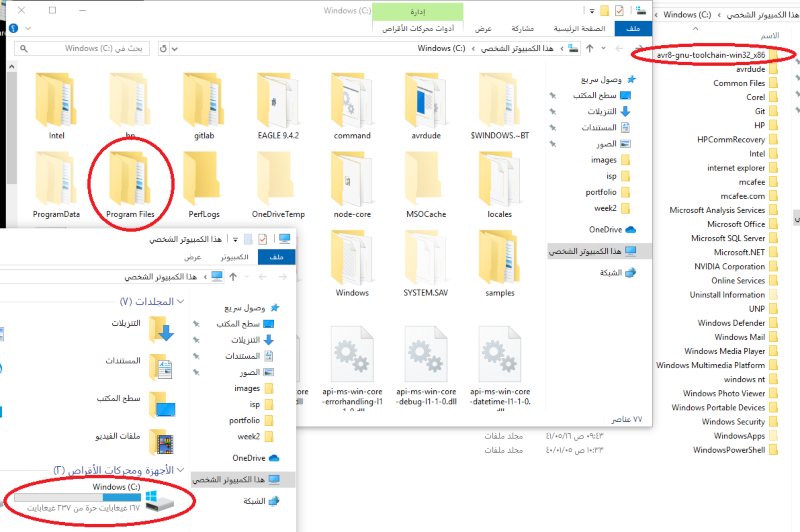Select portfolio in Windows (C:) navigation pane
The height and width of the screenshot is (532, 800).
tap(608, 192)
